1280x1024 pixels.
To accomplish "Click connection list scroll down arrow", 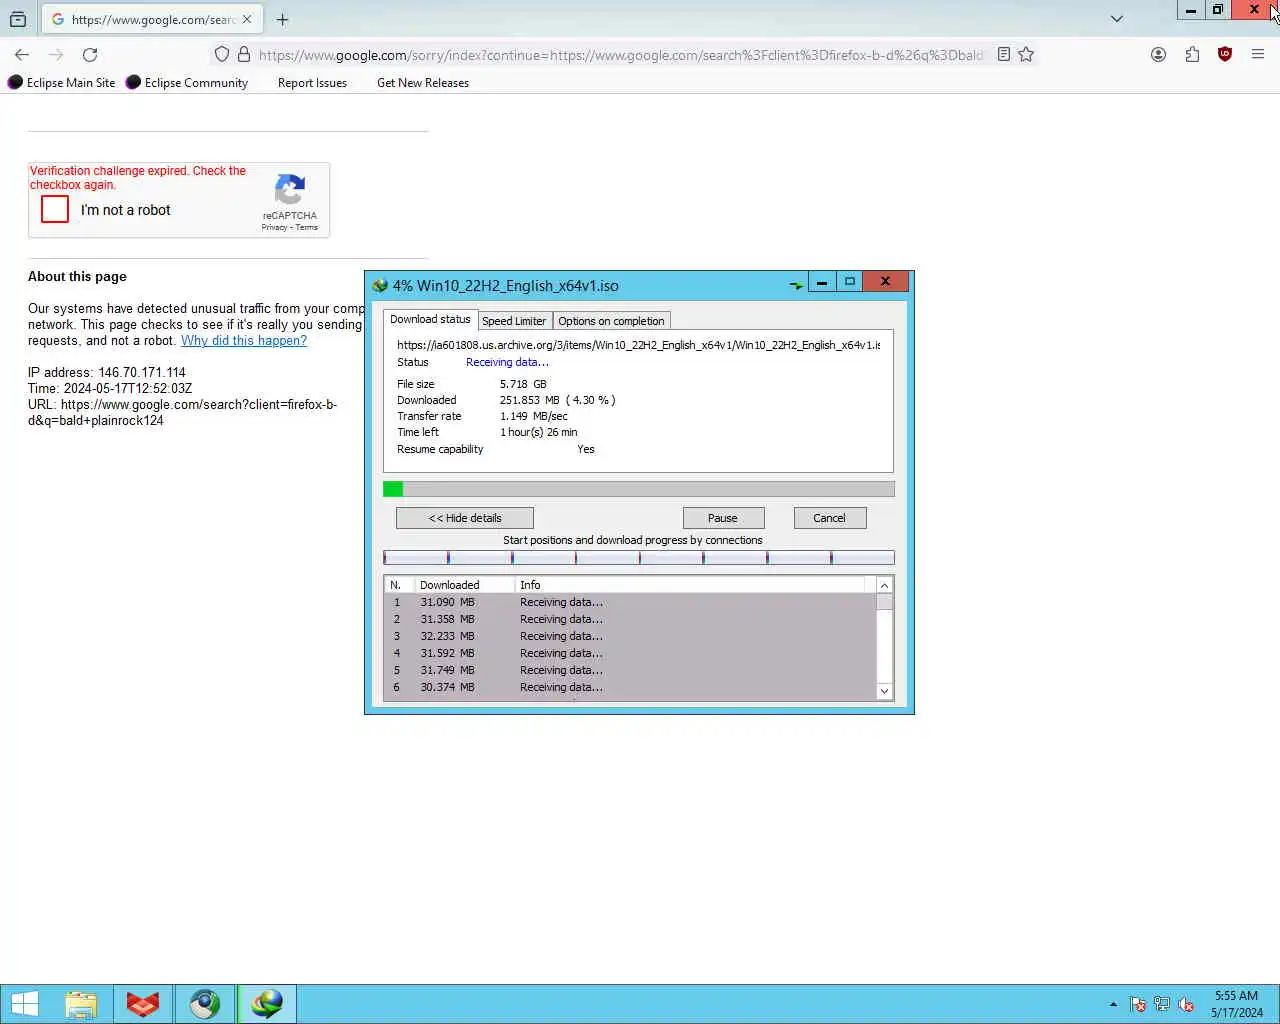I will coord(884,691).
